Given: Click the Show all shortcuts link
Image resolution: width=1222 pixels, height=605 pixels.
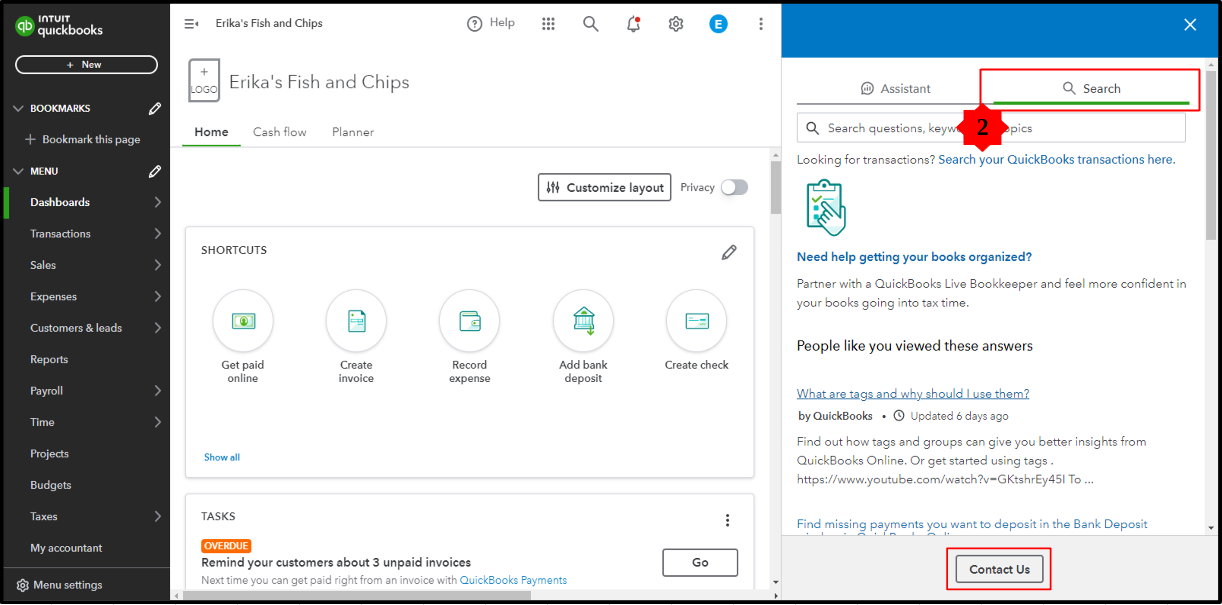Looking at the screenshot, I should (222, 457).
